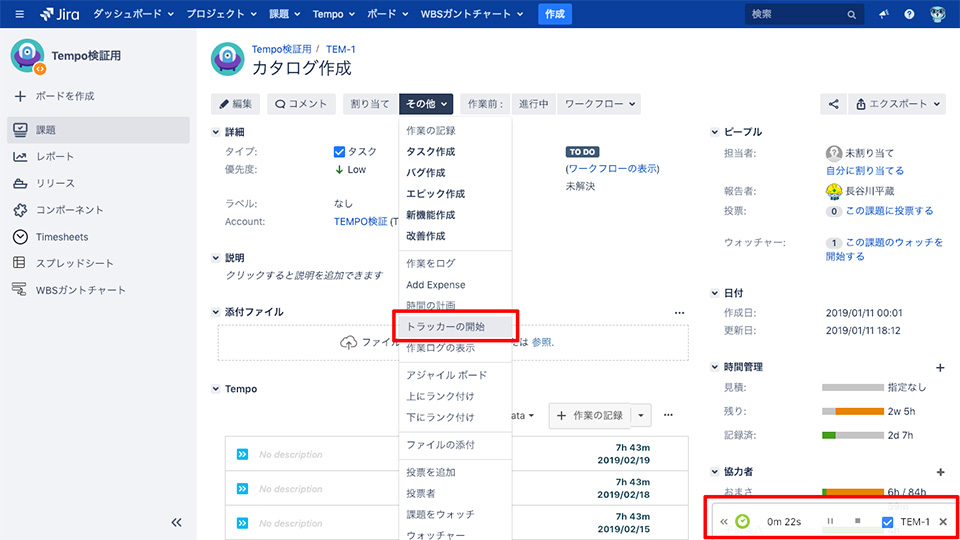Screen dimensions: 960x540
Task: Click the Tempo検証用 sidebar project avatar
Action: pos(28,56)
